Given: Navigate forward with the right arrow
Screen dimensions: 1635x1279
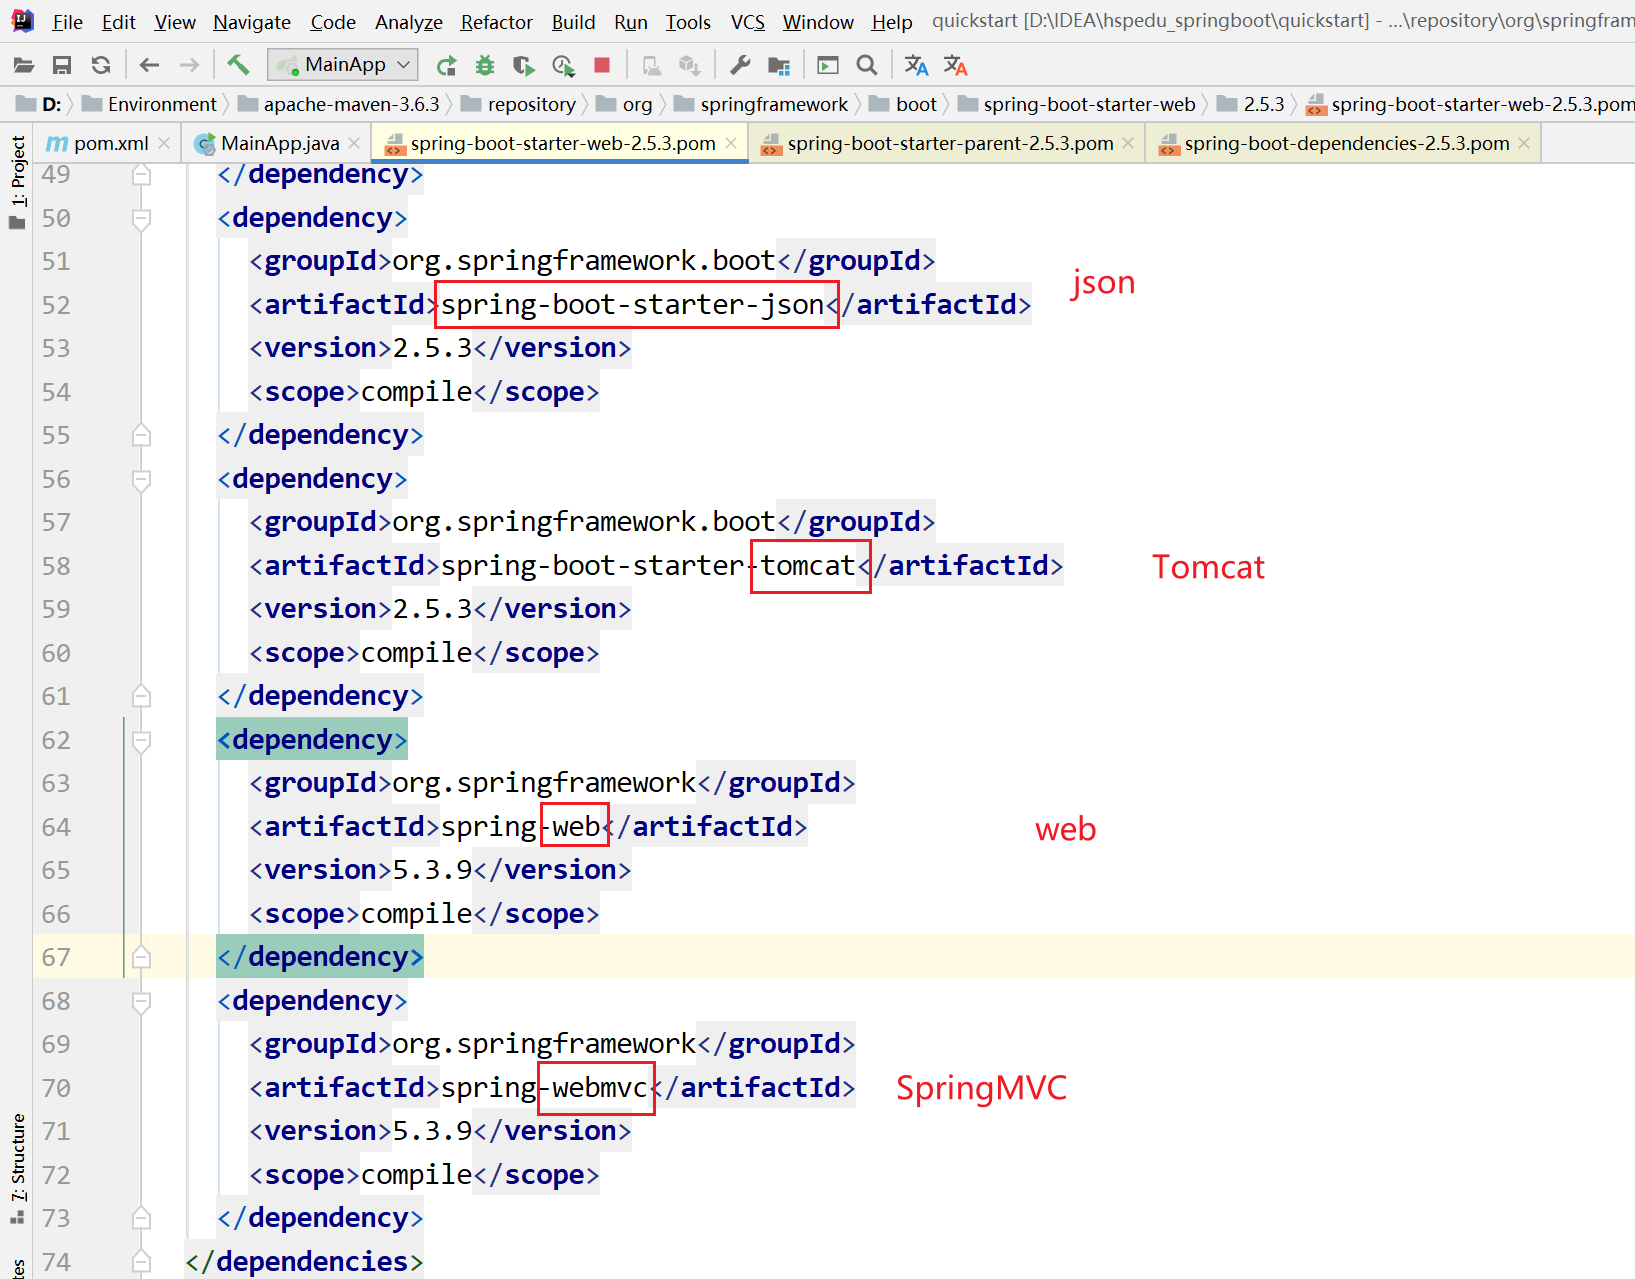Looking at the screenshot, I should [x=189, y=66].
